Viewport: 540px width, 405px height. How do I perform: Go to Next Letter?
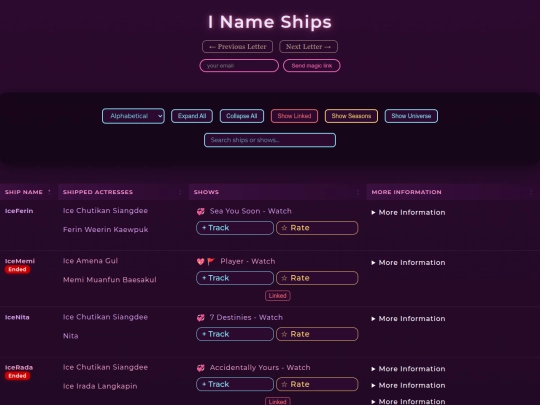pos(308,46)
